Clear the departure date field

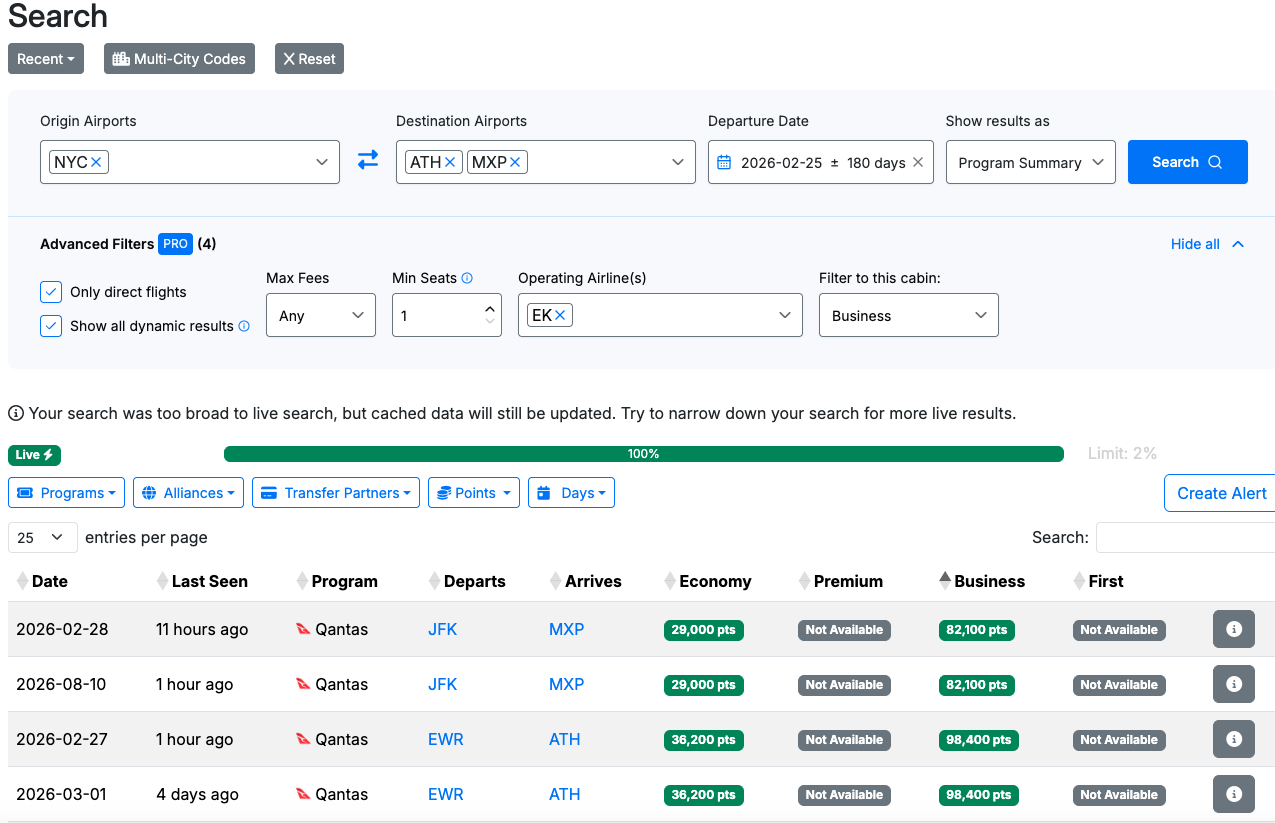point(917,162)
